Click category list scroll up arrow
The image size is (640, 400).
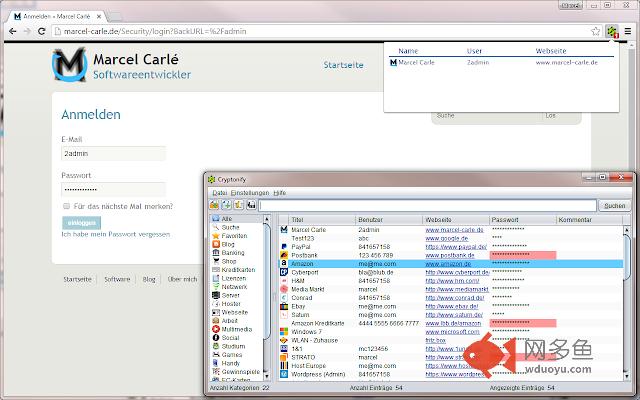tap(267, 219)
